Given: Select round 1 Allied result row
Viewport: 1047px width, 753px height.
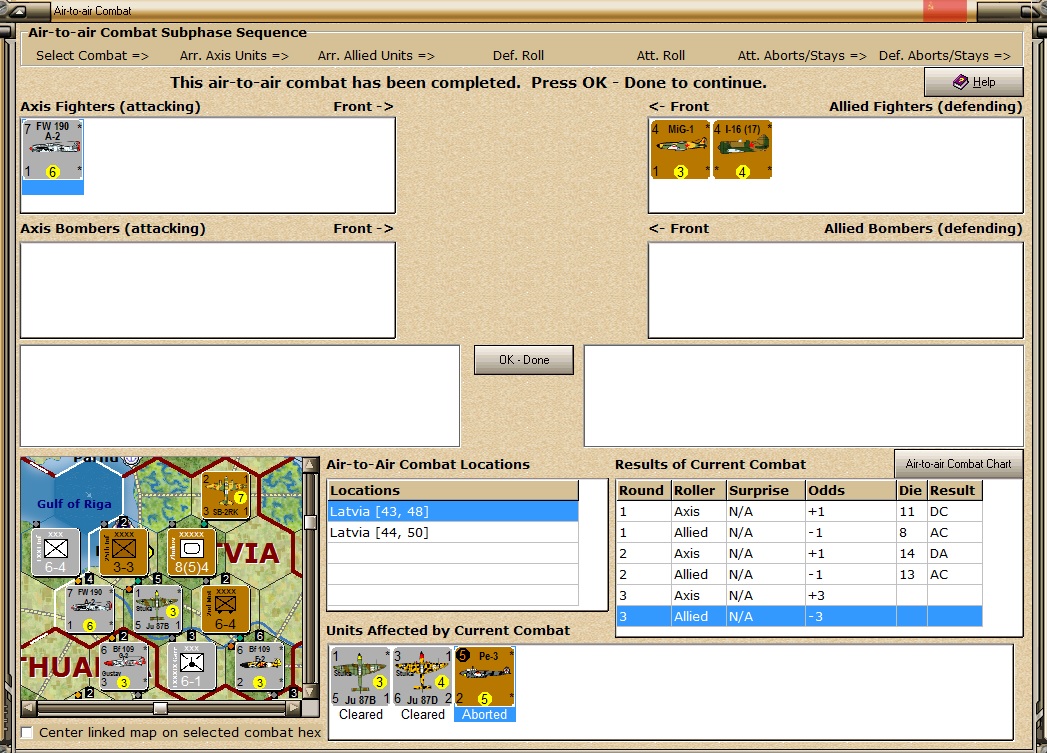Looking at the screenshot, I should (x=799, y=532).
